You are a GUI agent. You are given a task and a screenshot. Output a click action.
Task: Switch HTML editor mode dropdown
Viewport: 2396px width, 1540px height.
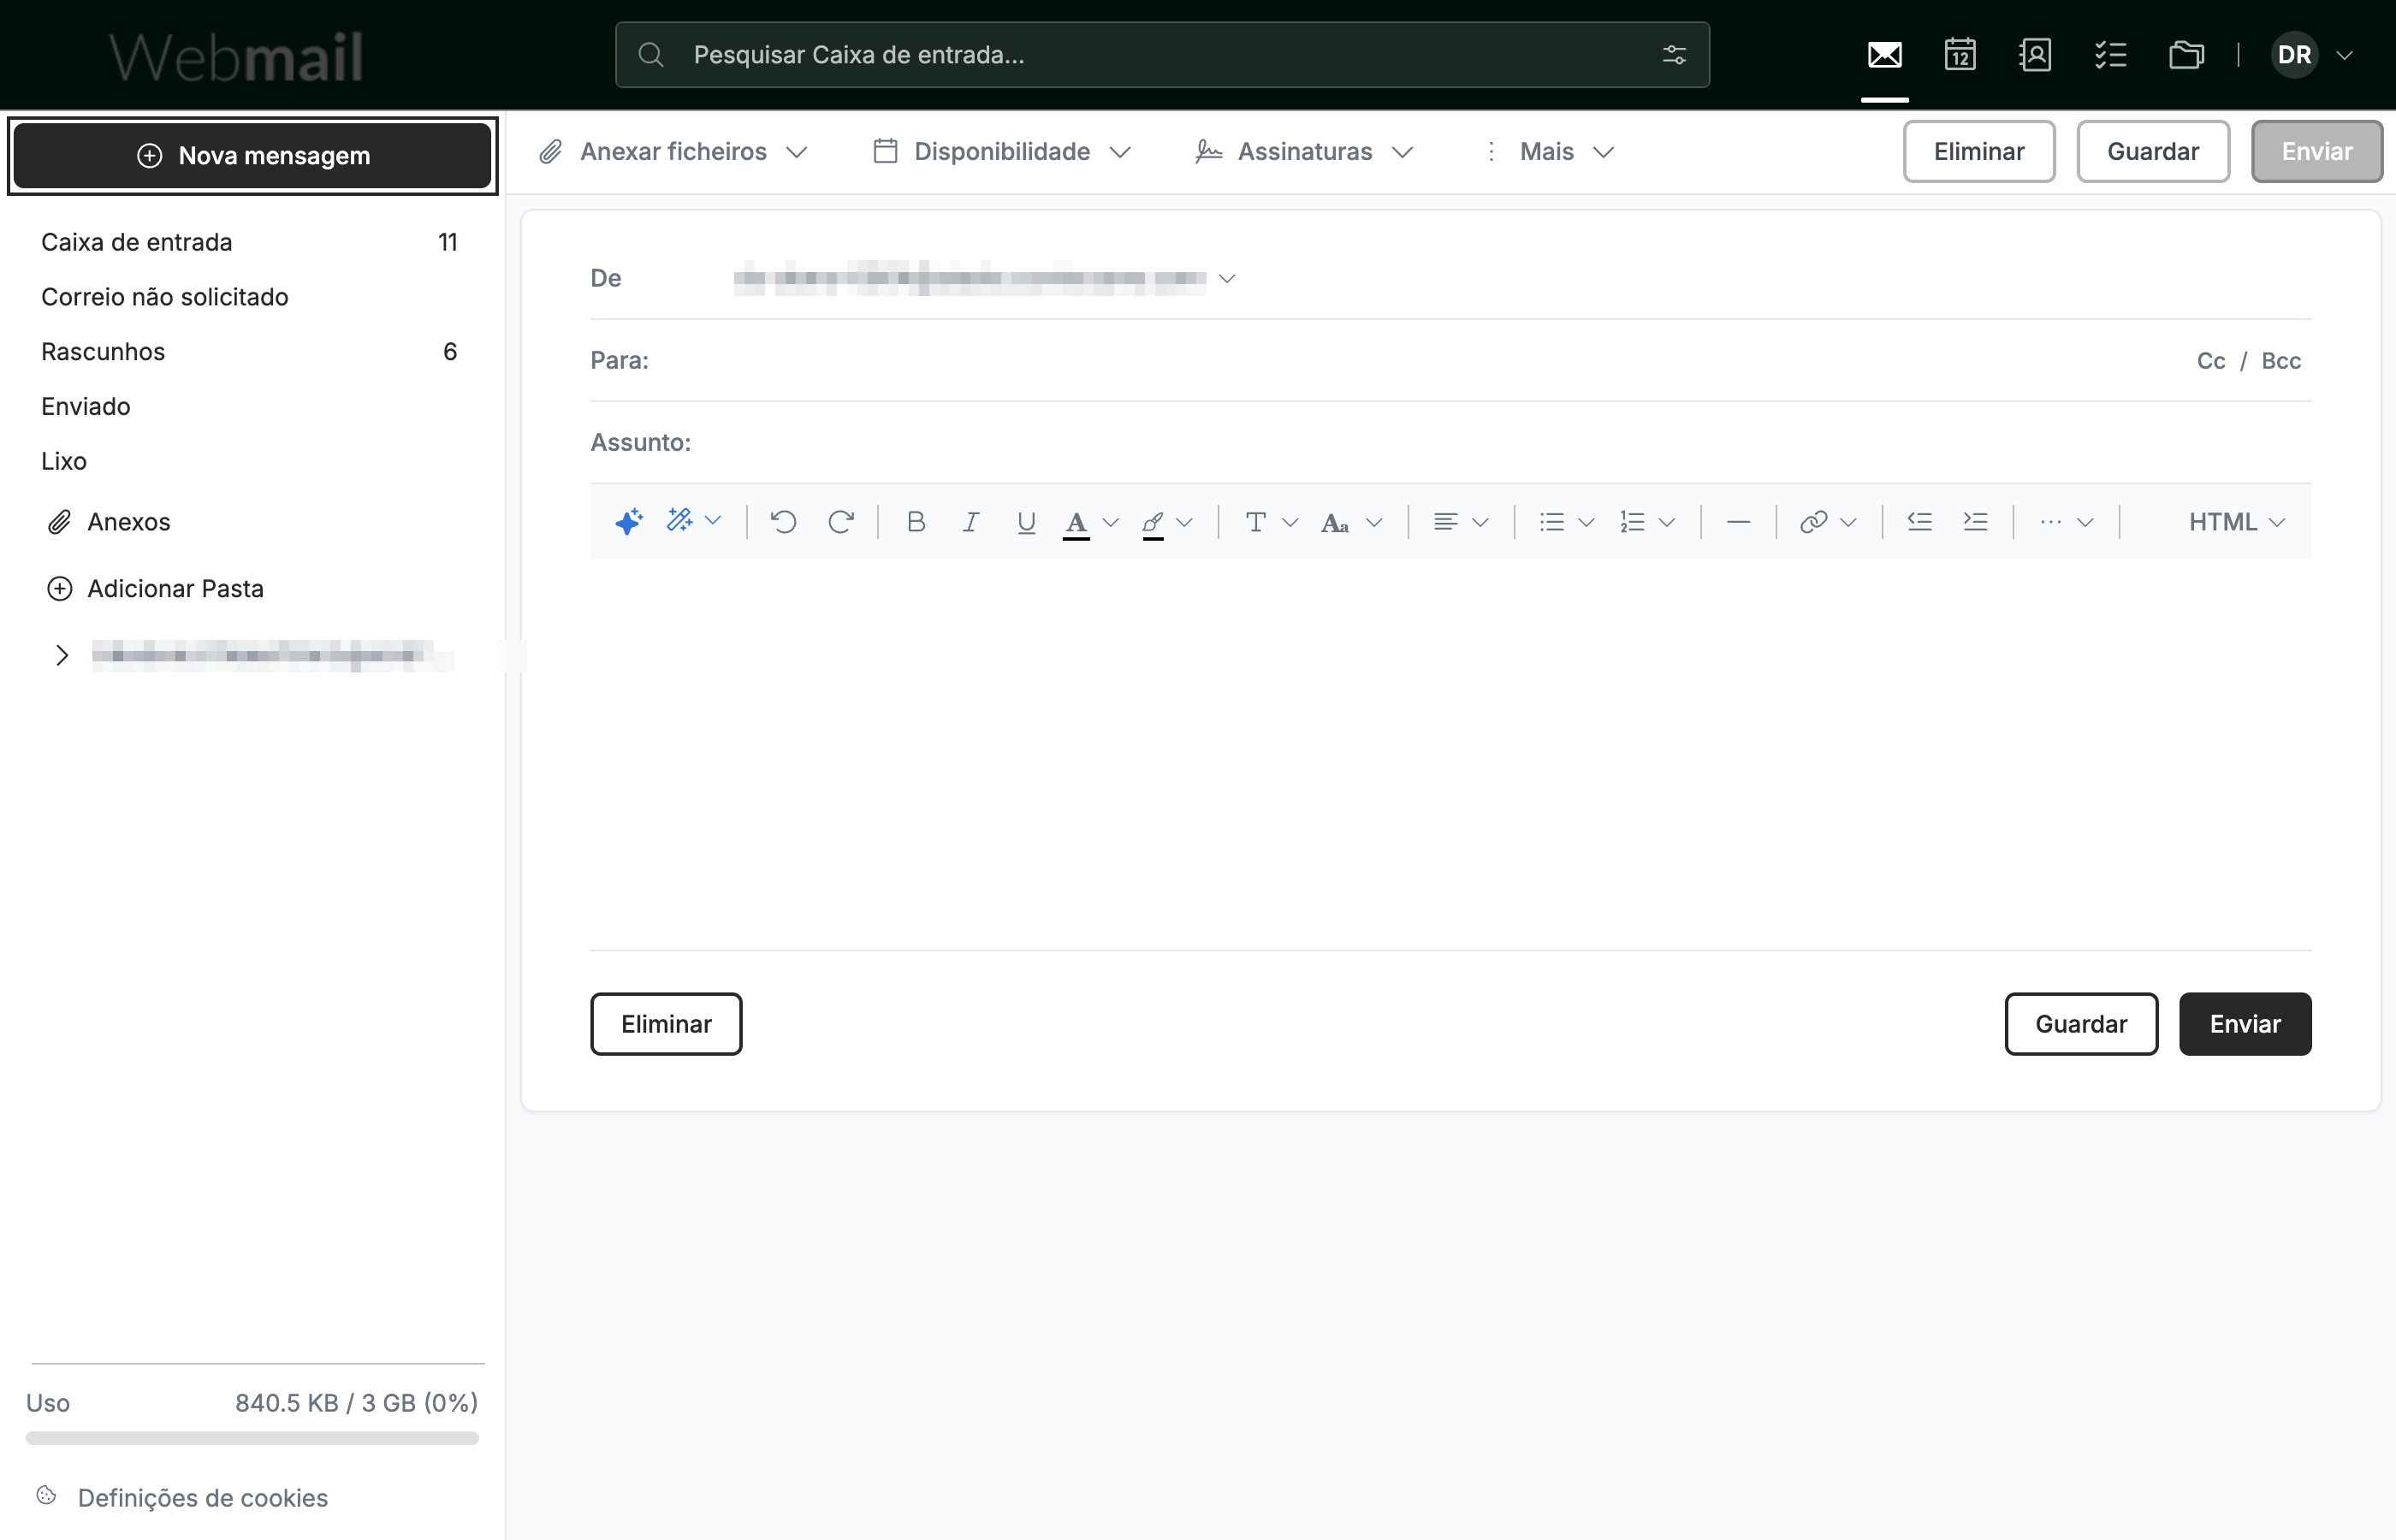coord(2236,522)
